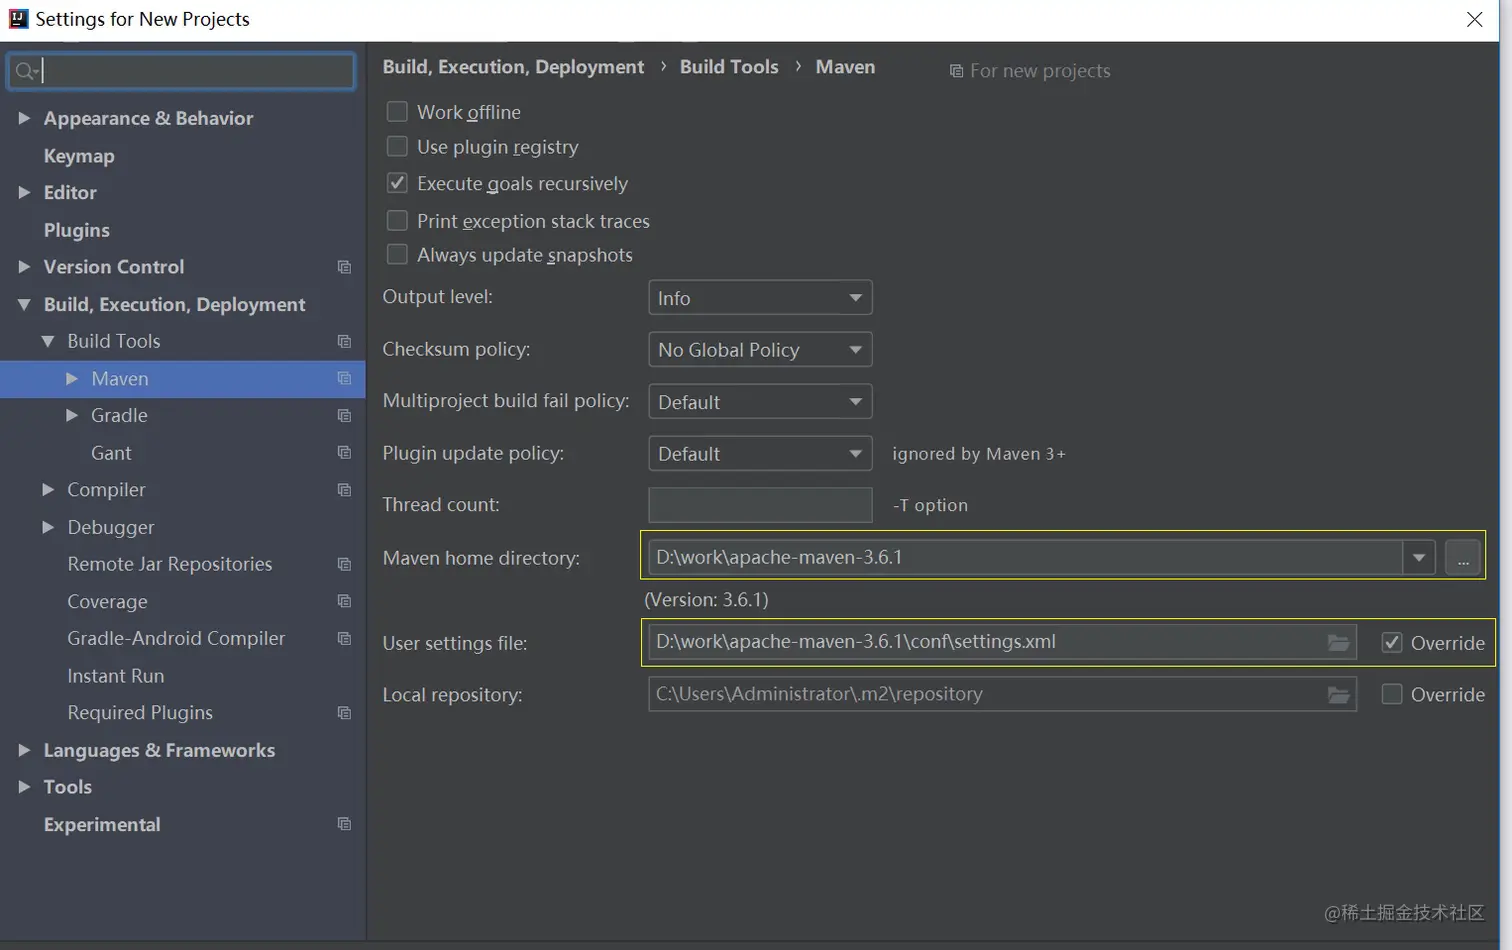Click the project-level icon beside Coverage
Image resolution: width=1512 pixels, height=950 pixels.
pos(344,602)
